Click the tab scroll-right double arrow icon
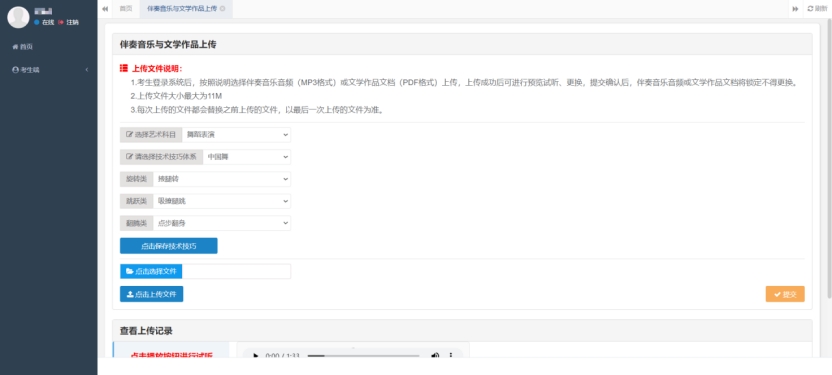This screenshot has width=832, height=375. pos(795,8)
